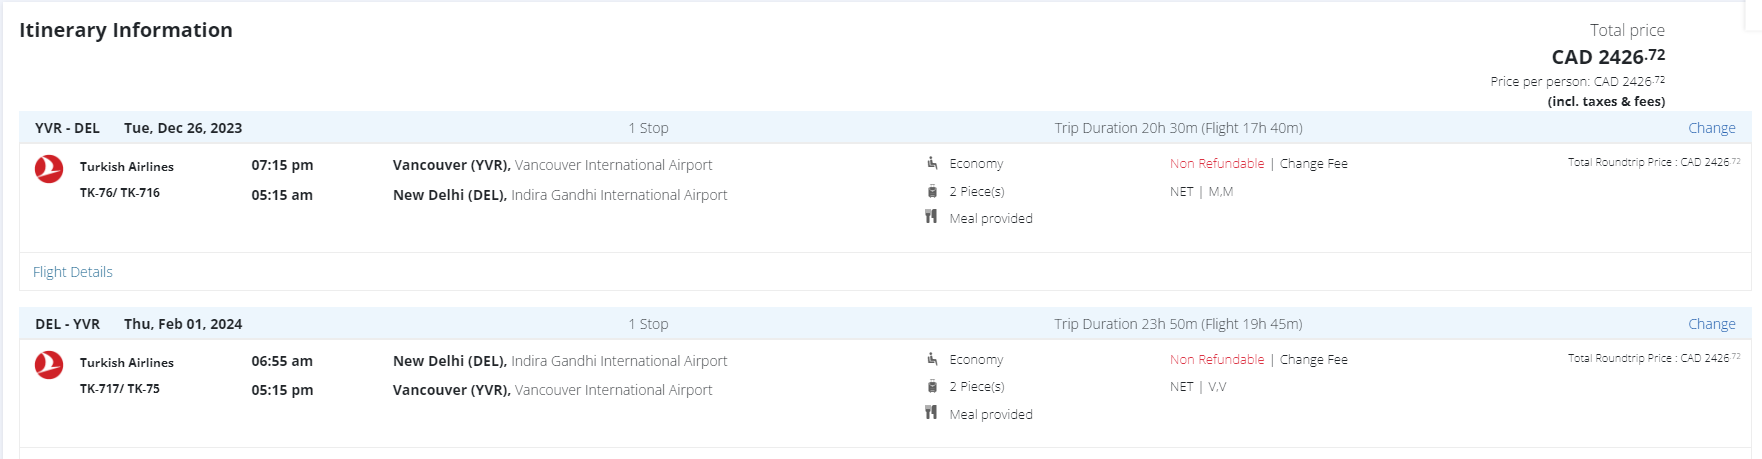The height and width of the screenshot is (459, 1762).
Task: Click the meal icon on the outbound flight
Action: [931, 217]
